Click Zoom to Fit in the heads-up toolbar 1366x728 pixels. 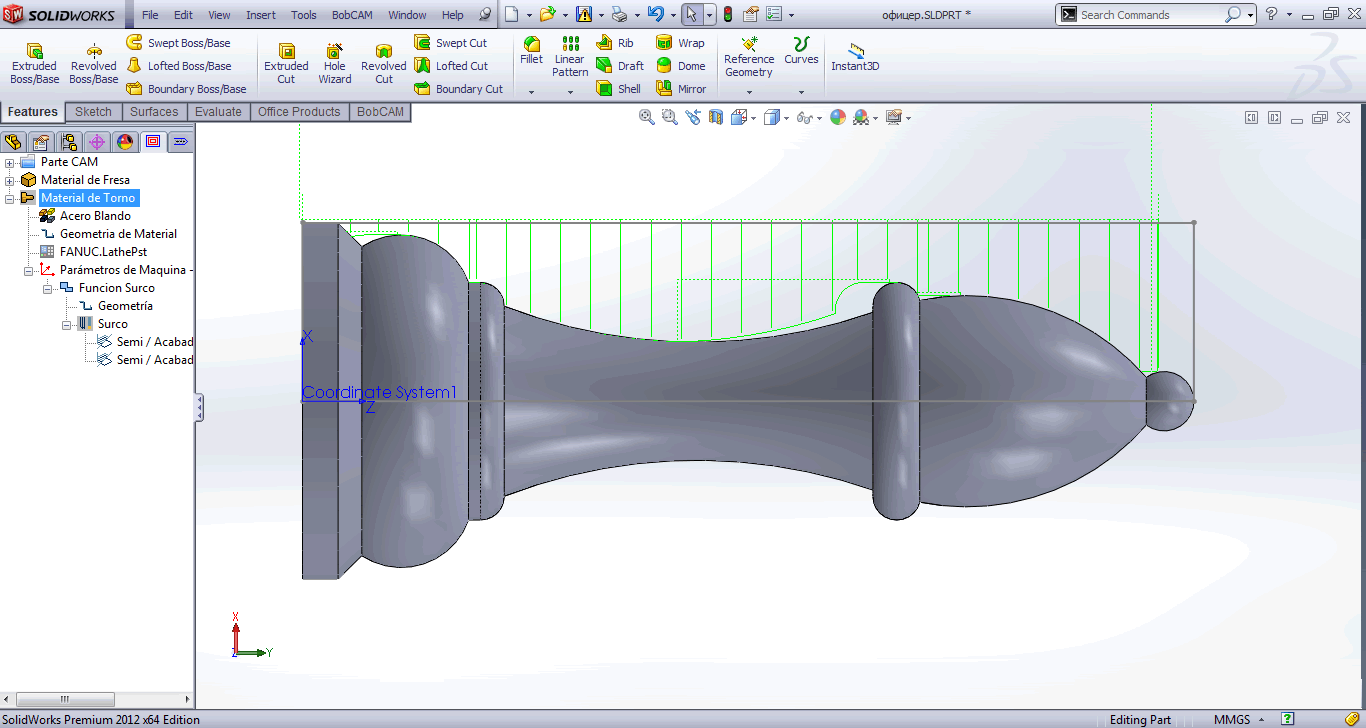(x=646, y=116)
